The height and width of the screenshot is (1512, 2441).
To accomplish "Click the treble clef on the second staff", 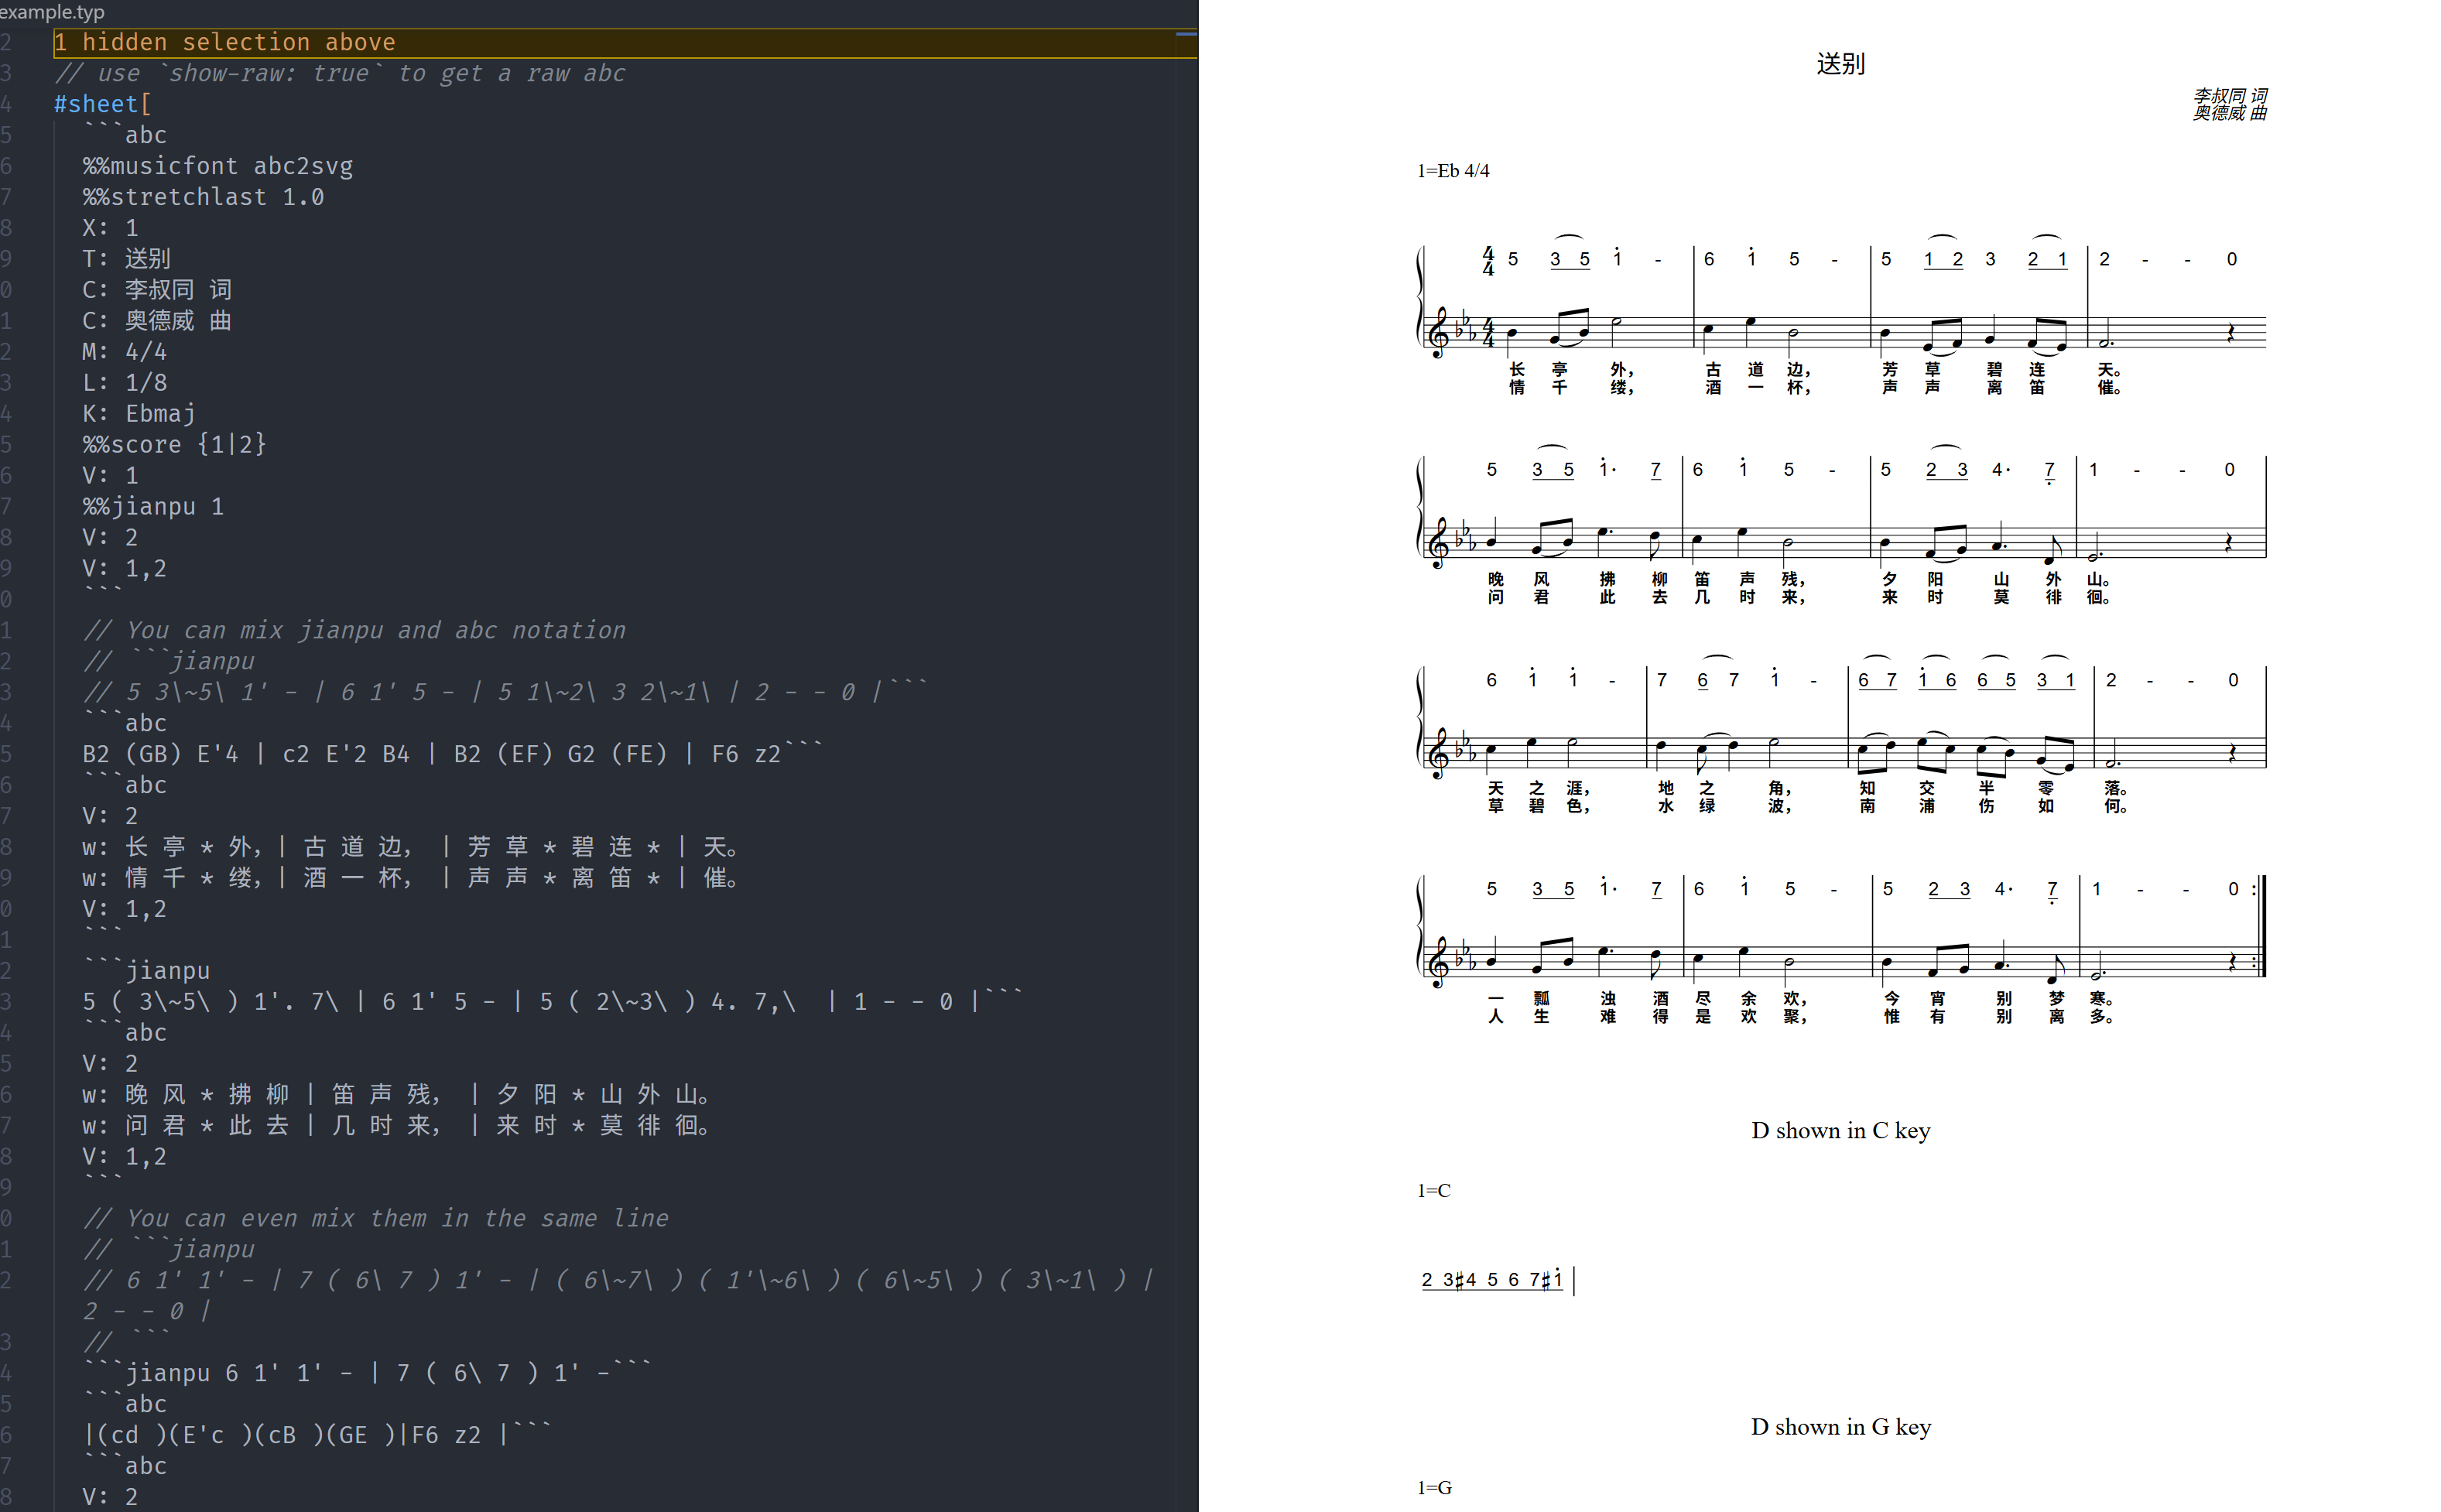I will click(1438, 542).
